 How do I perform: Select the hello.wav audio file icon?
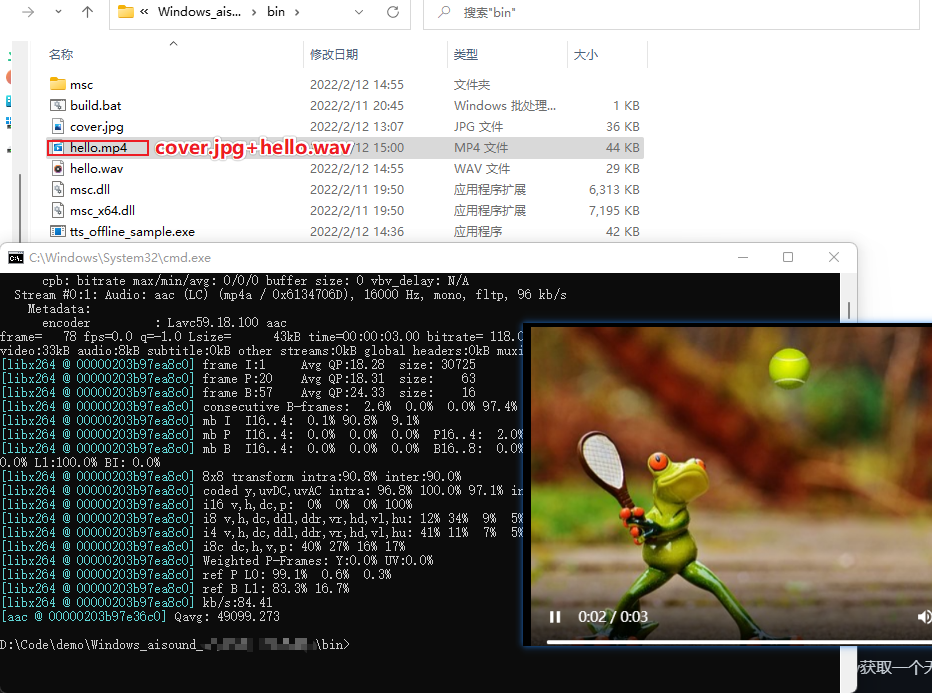click(58, 168)
